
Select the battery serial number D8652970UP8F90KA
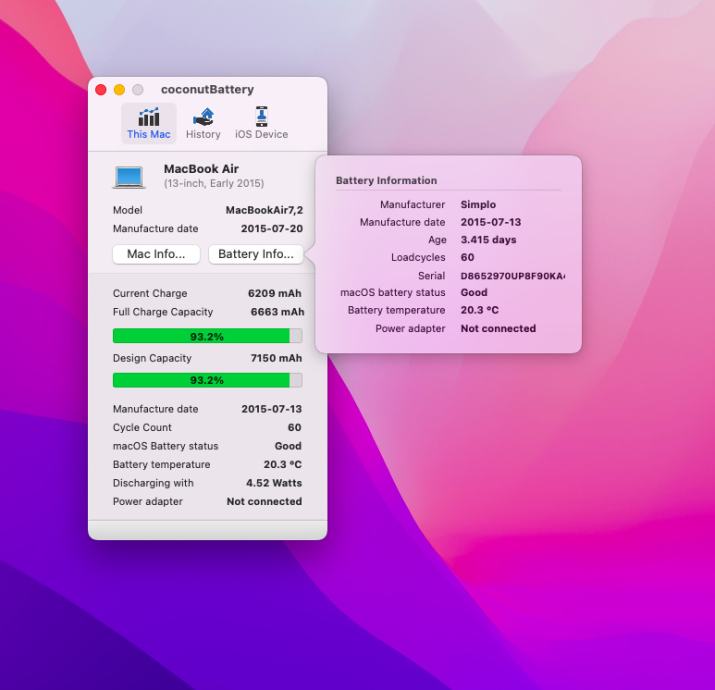pos(513,276)
